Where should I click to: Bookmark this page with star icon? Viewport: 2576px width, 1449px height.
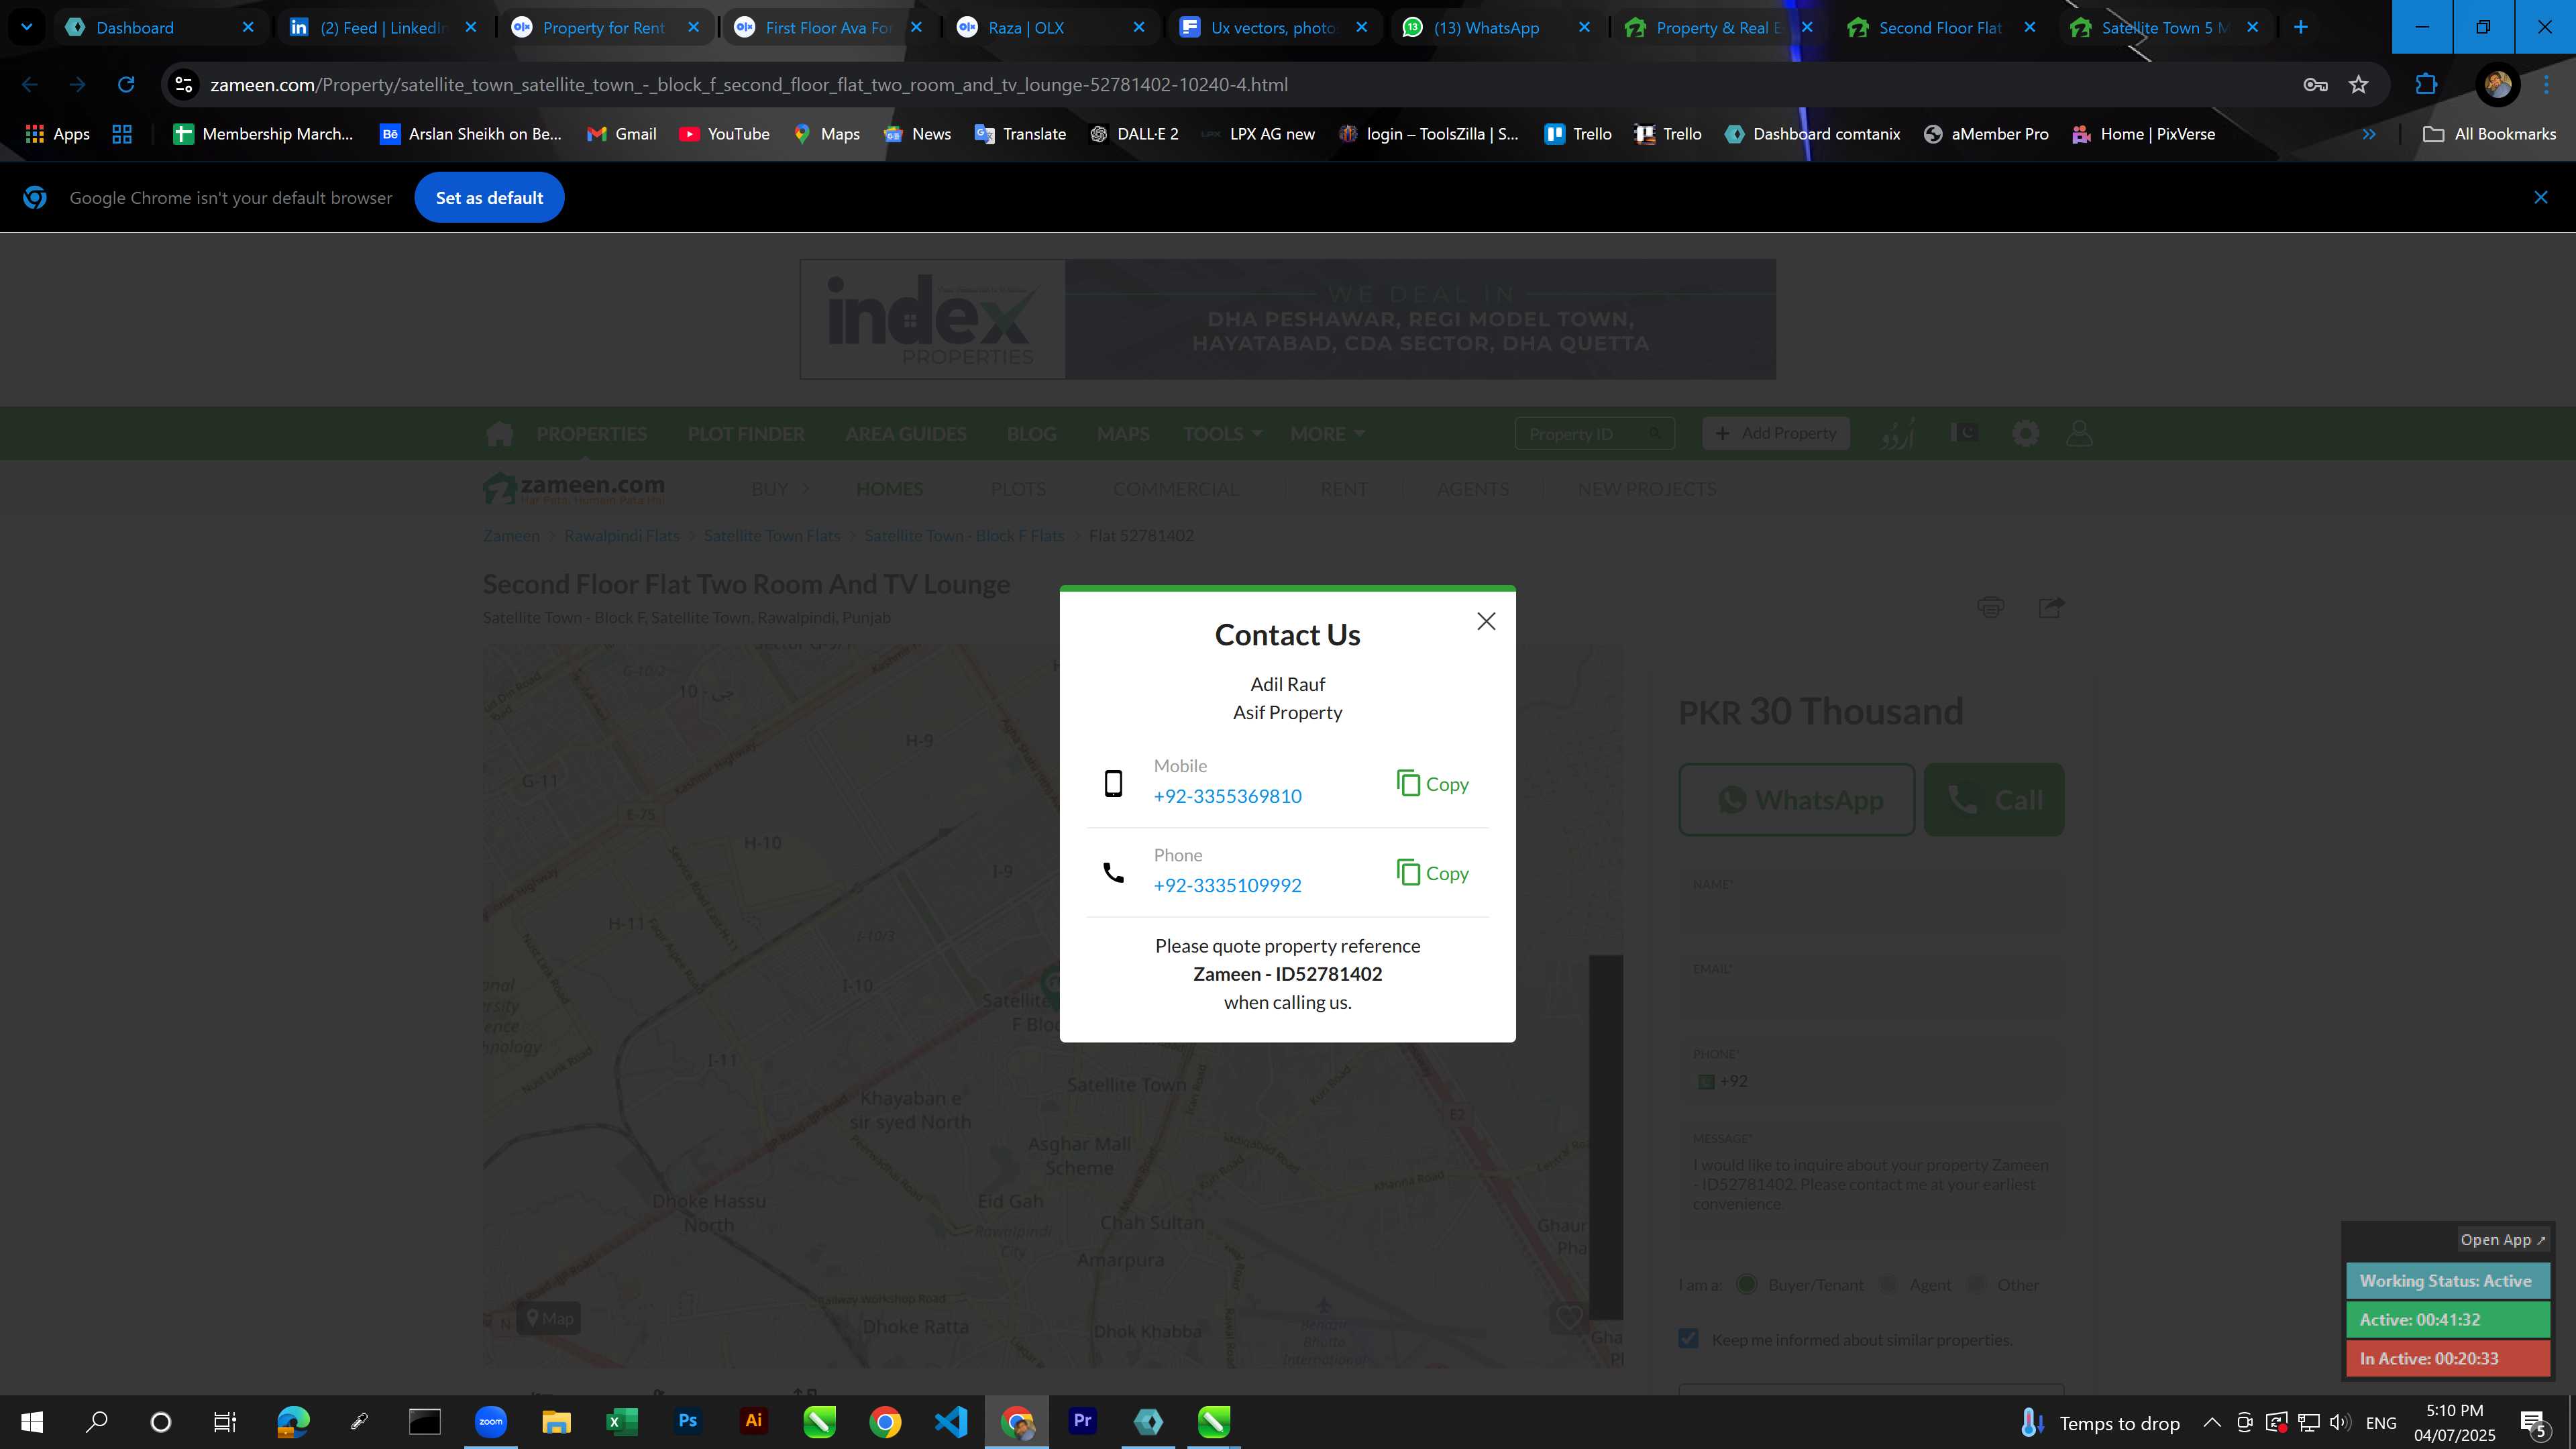pyautogui.click(x=2358, y=85)
